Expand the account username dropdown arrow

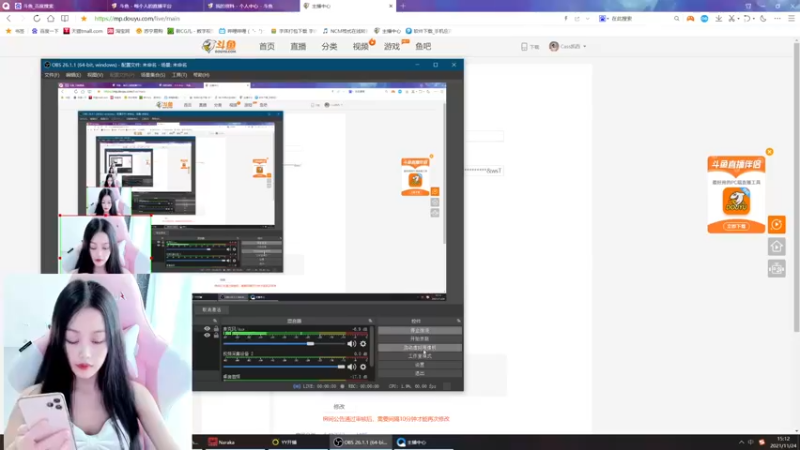point(585,46)
